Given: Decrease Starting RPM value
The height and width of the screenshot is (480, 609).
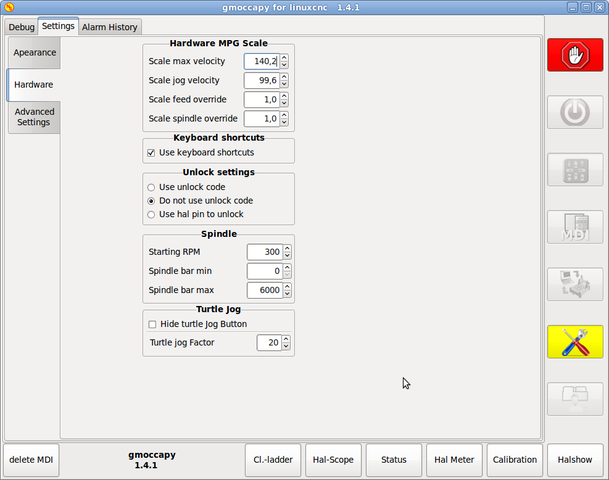Looking at the screenshot, I should point(287,256).
